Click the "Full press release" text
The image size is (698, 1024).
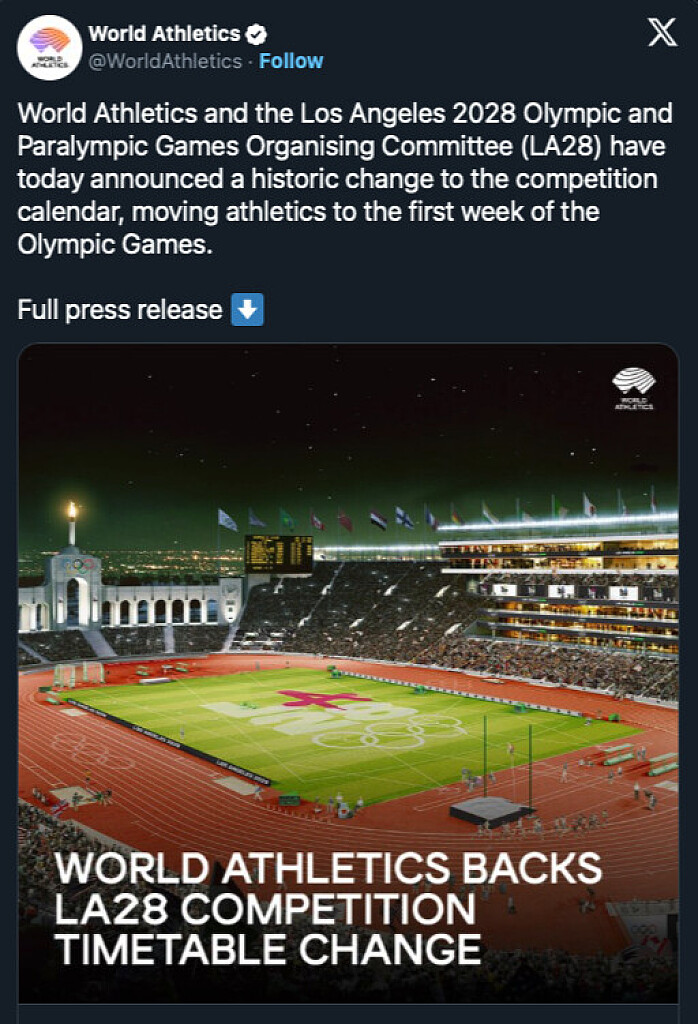click(x=119, y=310)
